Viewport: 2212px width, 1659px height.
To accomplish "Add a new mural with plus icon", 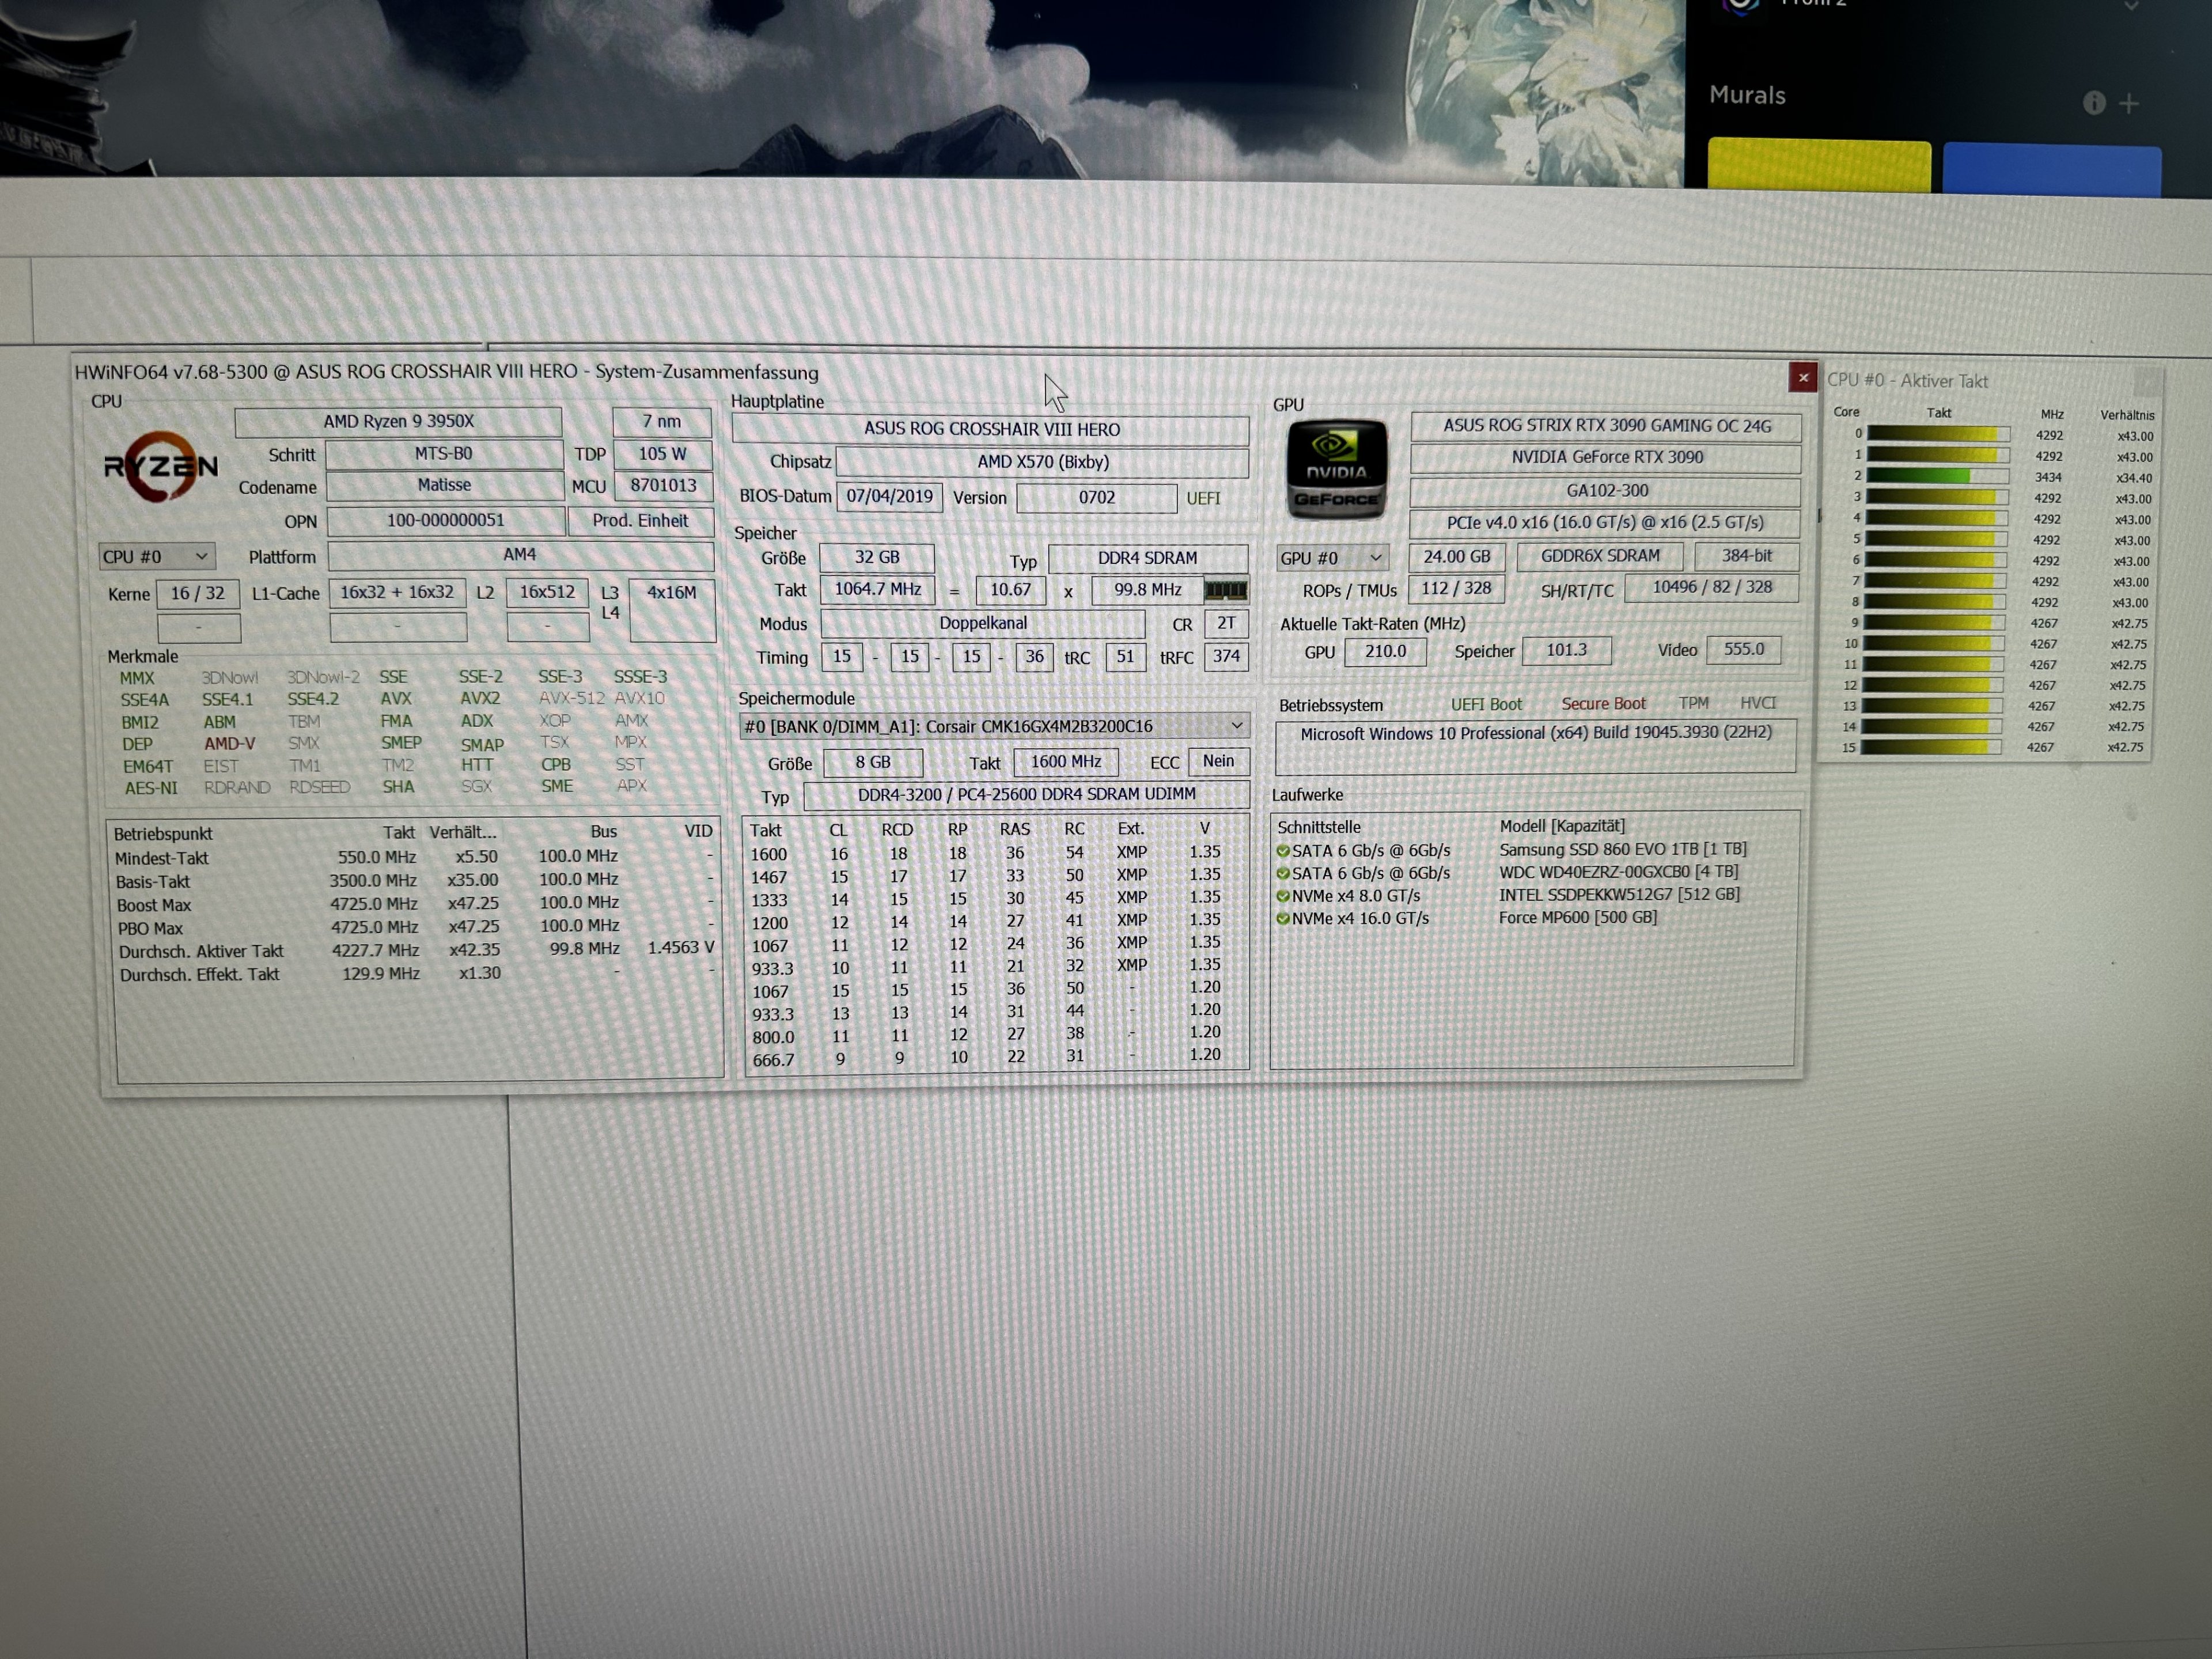I will (x=2129, y=103).
